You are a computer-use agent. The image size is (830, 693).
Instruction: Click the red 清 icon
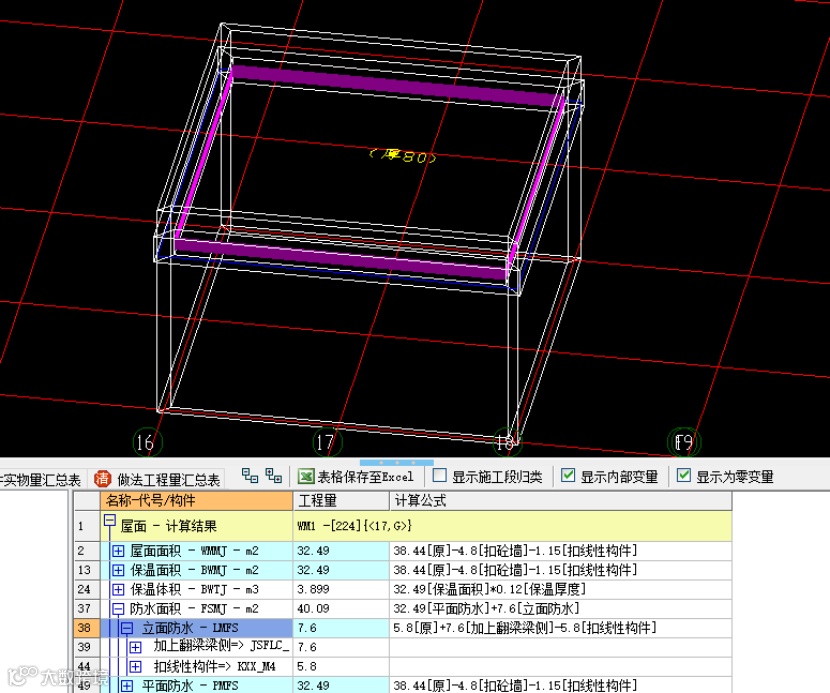(x=102, y=479)
